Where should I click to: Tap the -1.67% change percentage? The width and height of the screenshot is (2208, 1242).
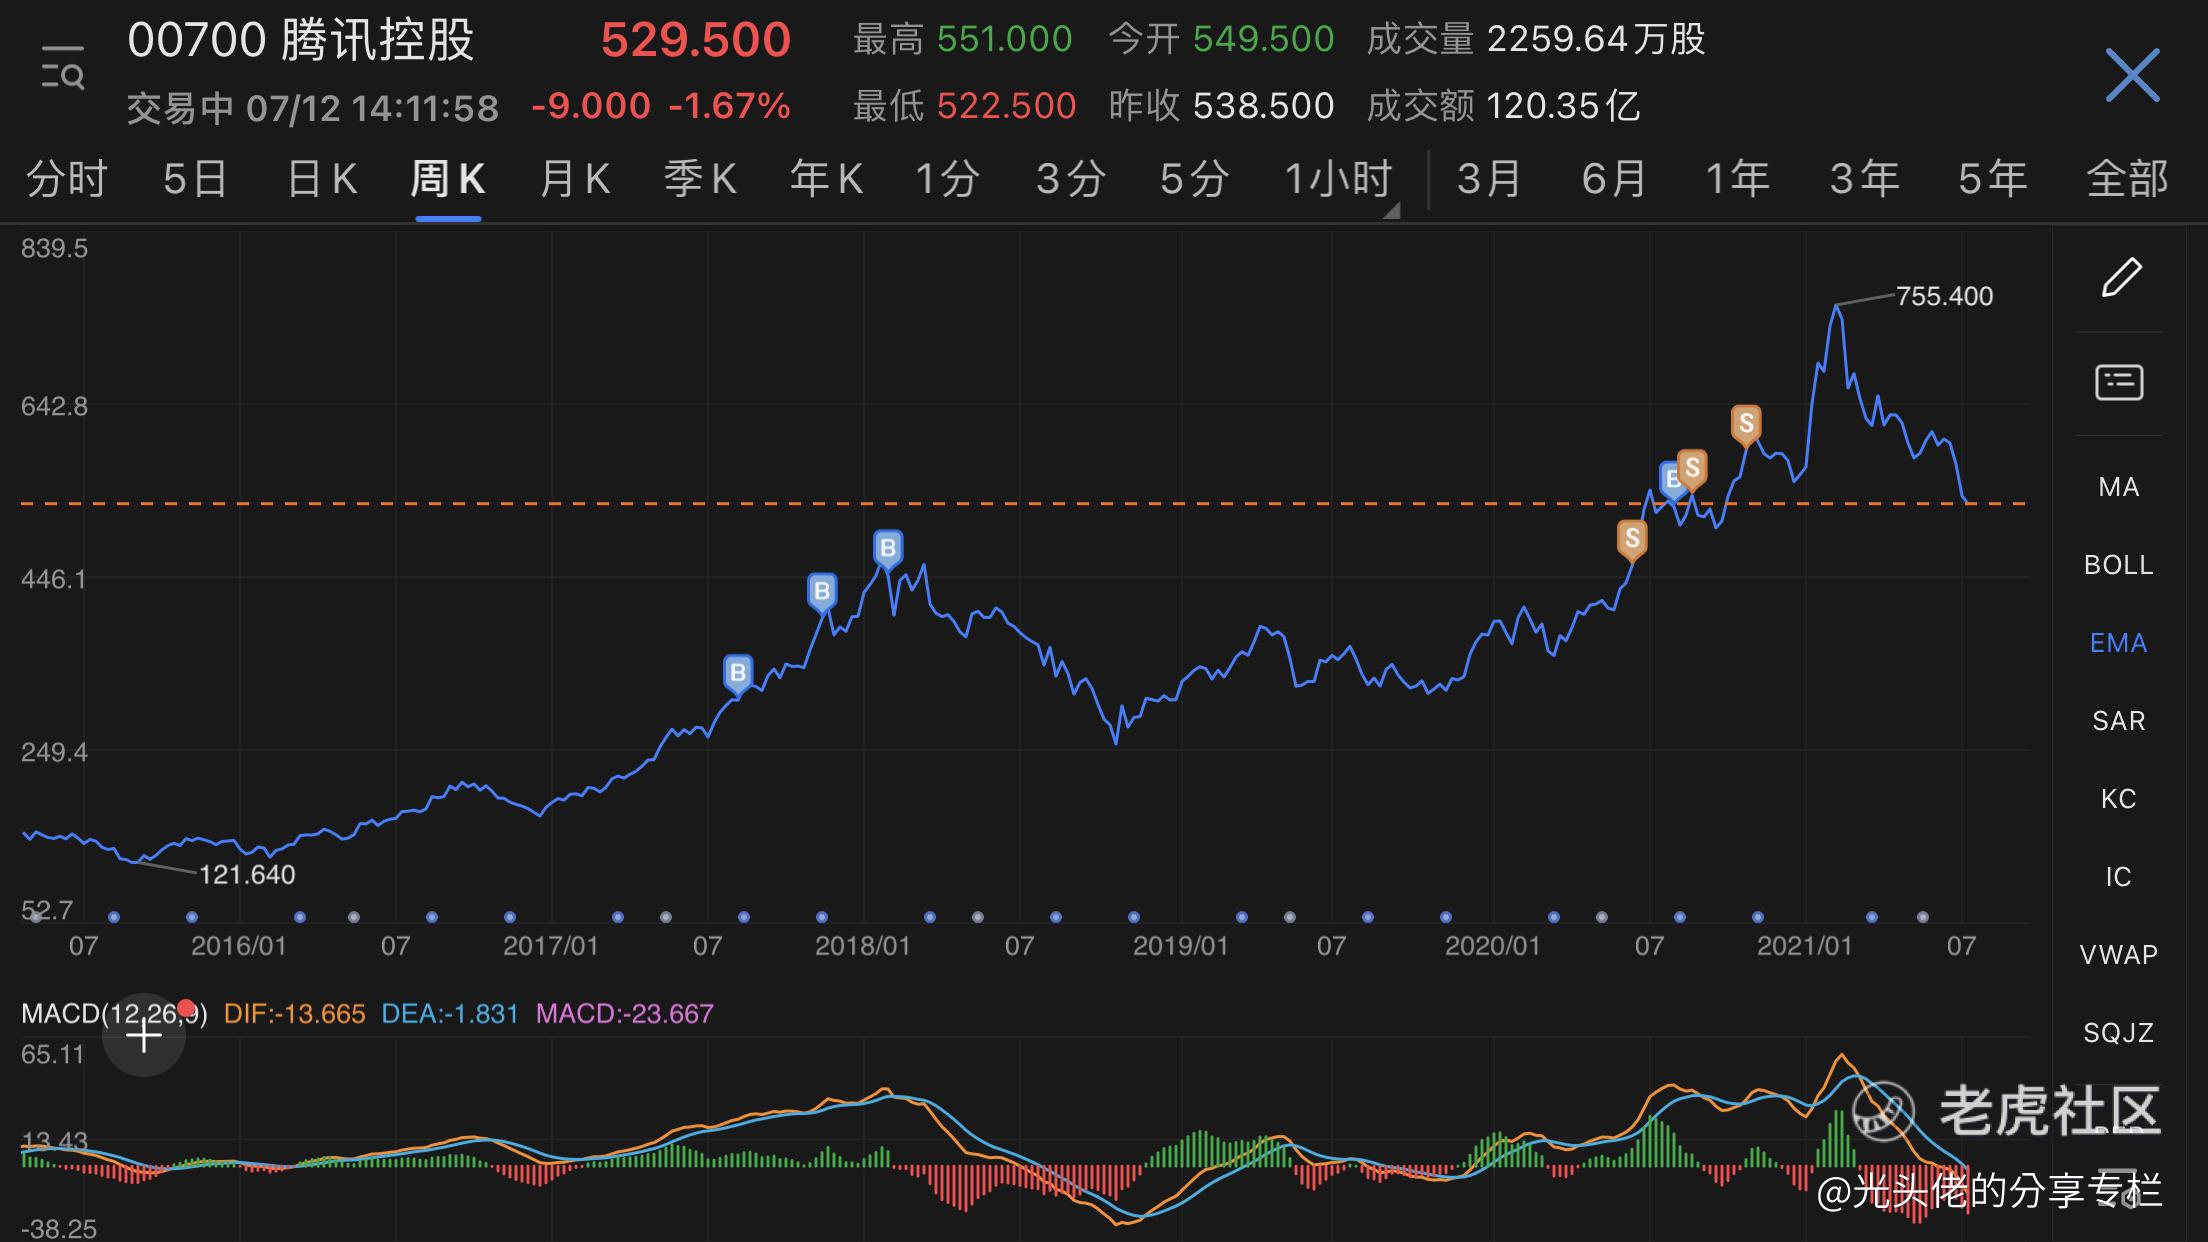point(729,106)
